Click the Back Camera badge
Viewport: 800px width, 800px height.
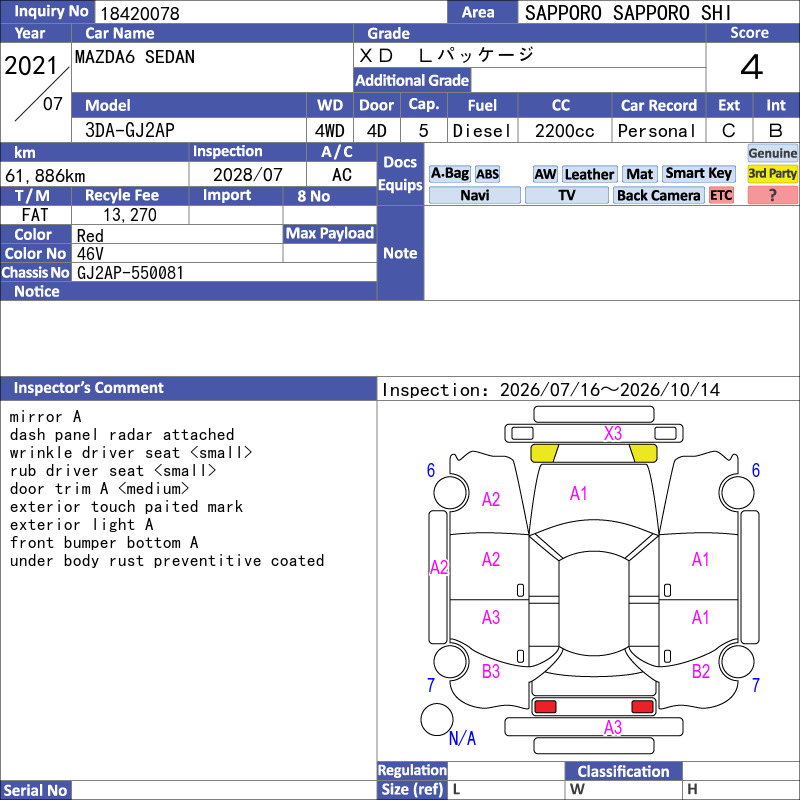[659, 195]
